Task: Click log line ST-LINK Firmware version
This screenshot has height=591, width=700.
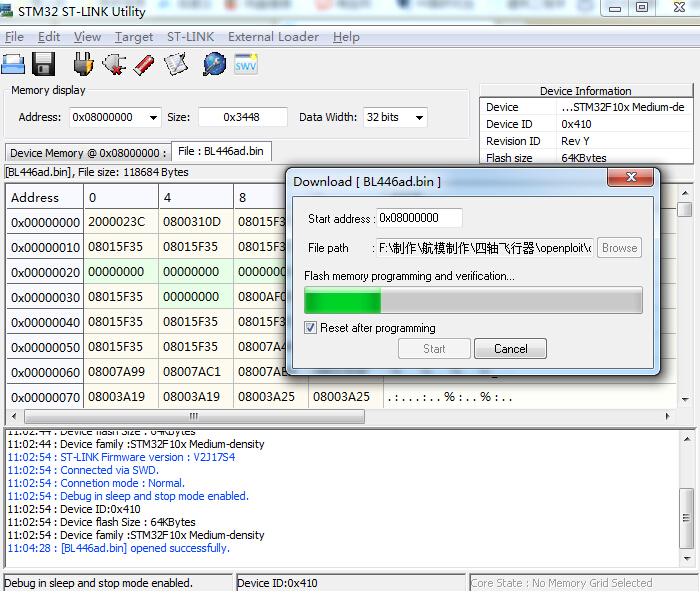Action: [x=121, y=457]
